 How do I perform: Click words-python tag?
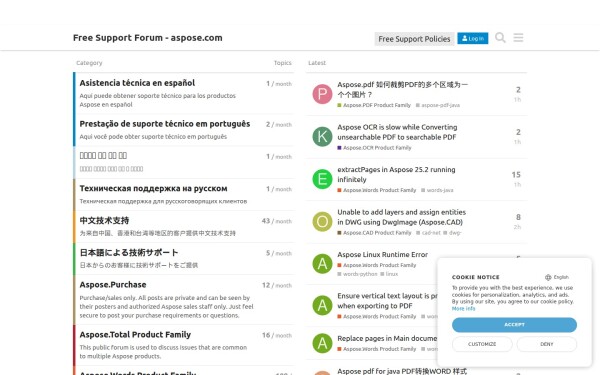(x=357, y=274)
